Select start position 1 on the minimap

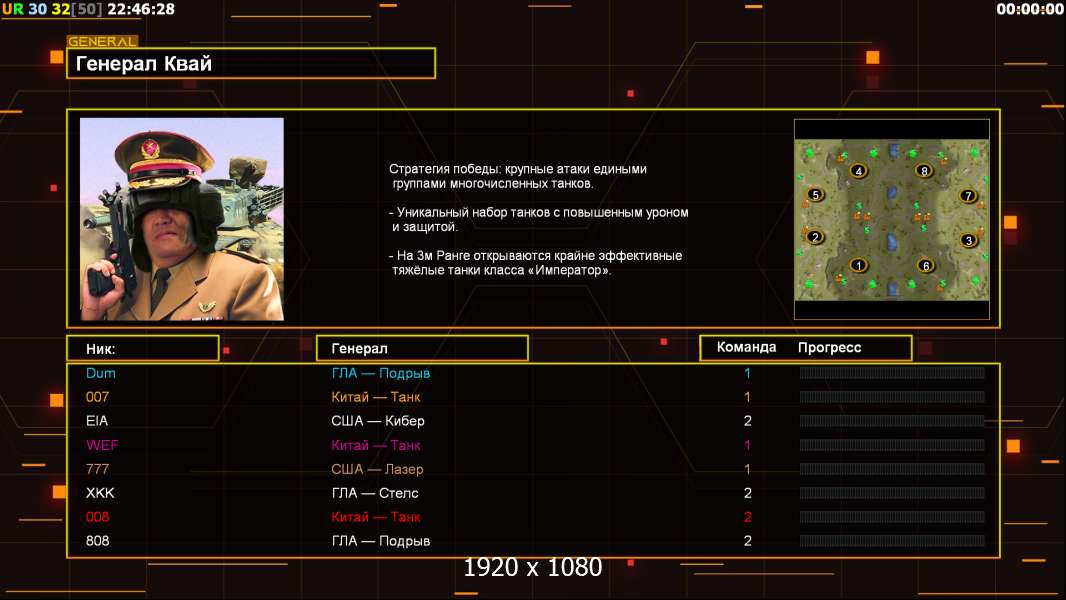click(858, 265)
